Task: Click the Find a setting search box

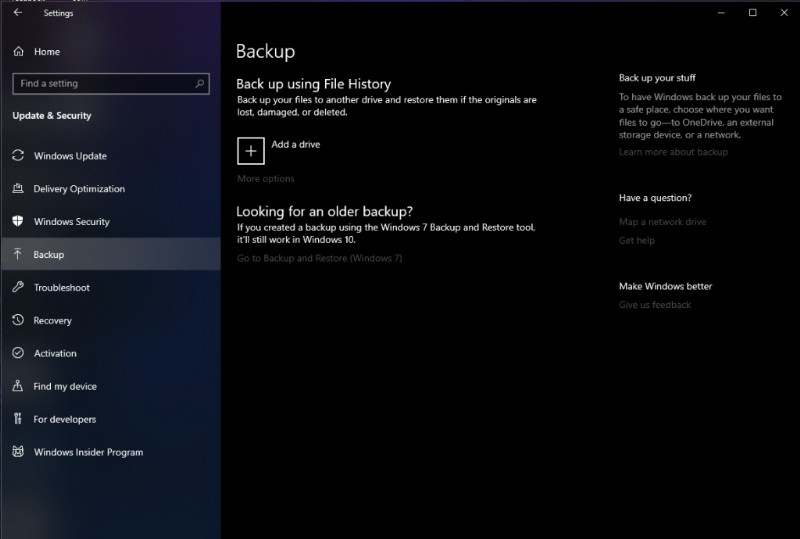Action: coord(111,84)
